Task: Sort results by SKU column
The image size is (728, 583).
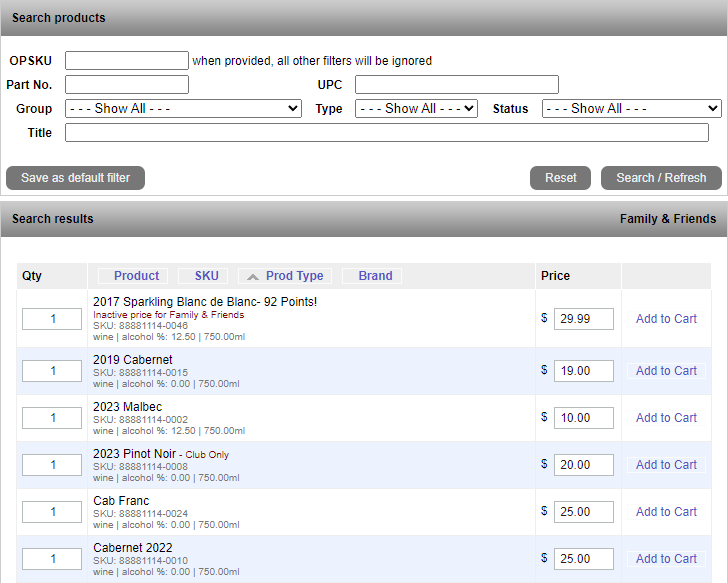Action: (x=206, y=276)
